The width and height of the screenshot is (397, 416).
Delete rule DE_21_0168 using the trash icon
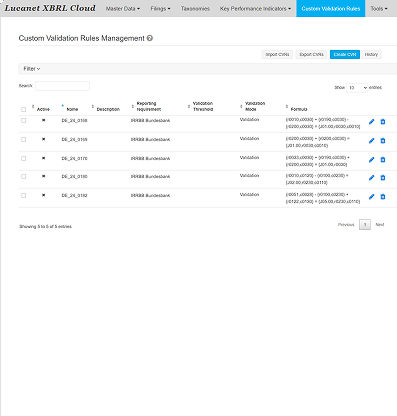click(x=383, y=122)
